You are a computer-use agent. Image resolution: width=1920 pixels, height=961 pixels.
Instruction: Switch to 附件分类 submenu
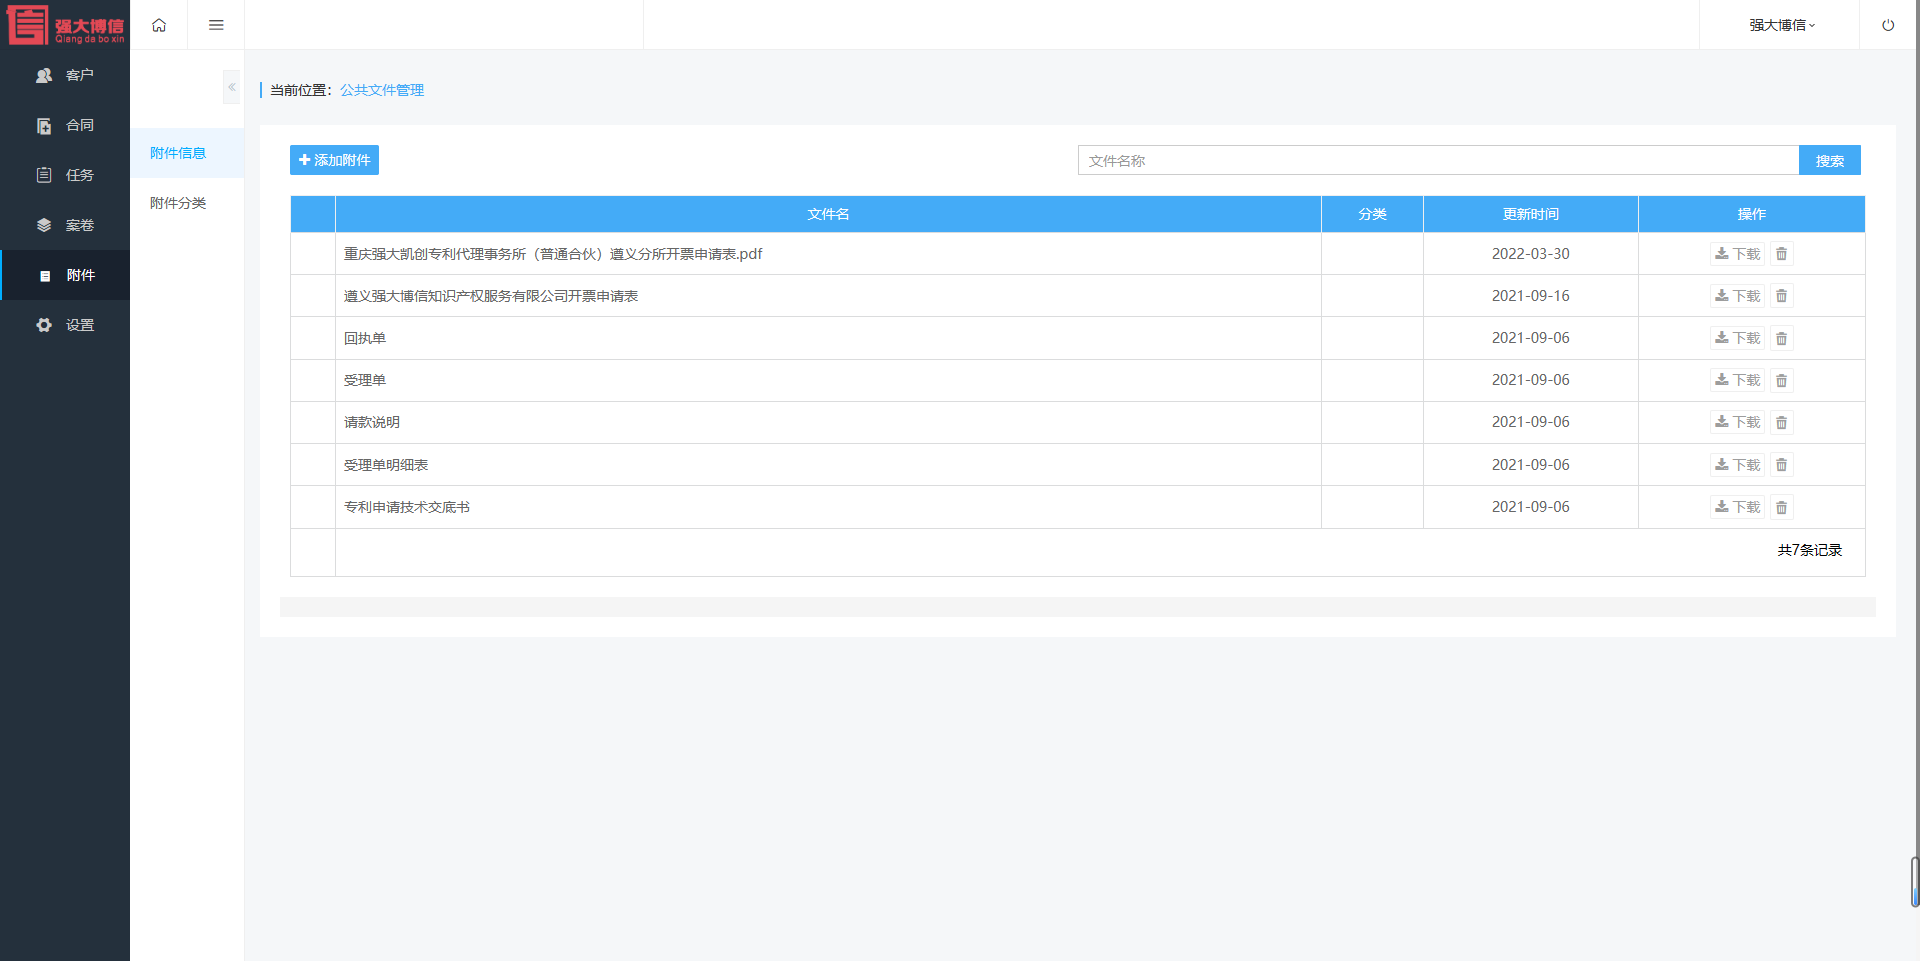[187, 203]
